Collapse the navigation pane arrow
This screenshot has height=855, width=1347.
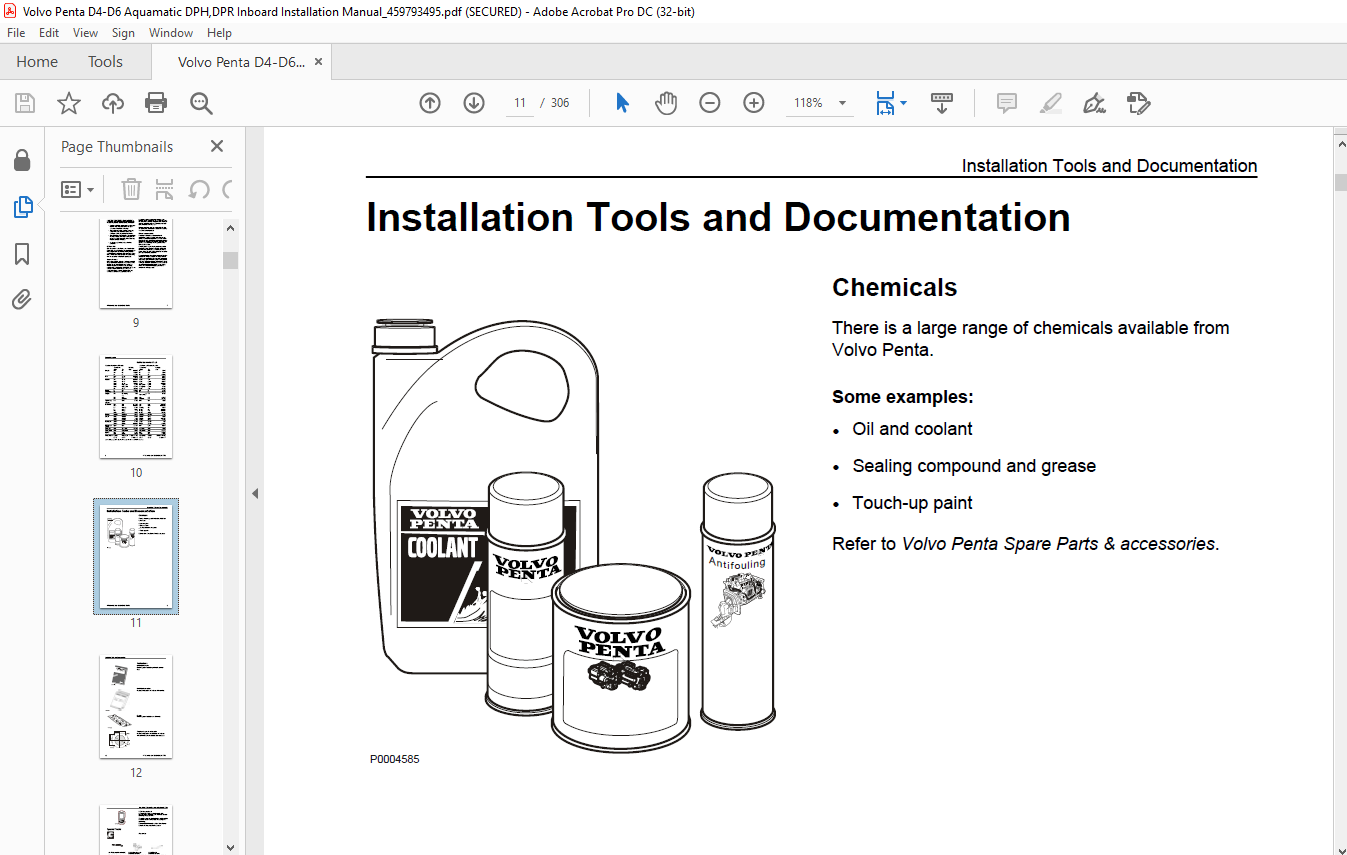click(x=254, y=493)
